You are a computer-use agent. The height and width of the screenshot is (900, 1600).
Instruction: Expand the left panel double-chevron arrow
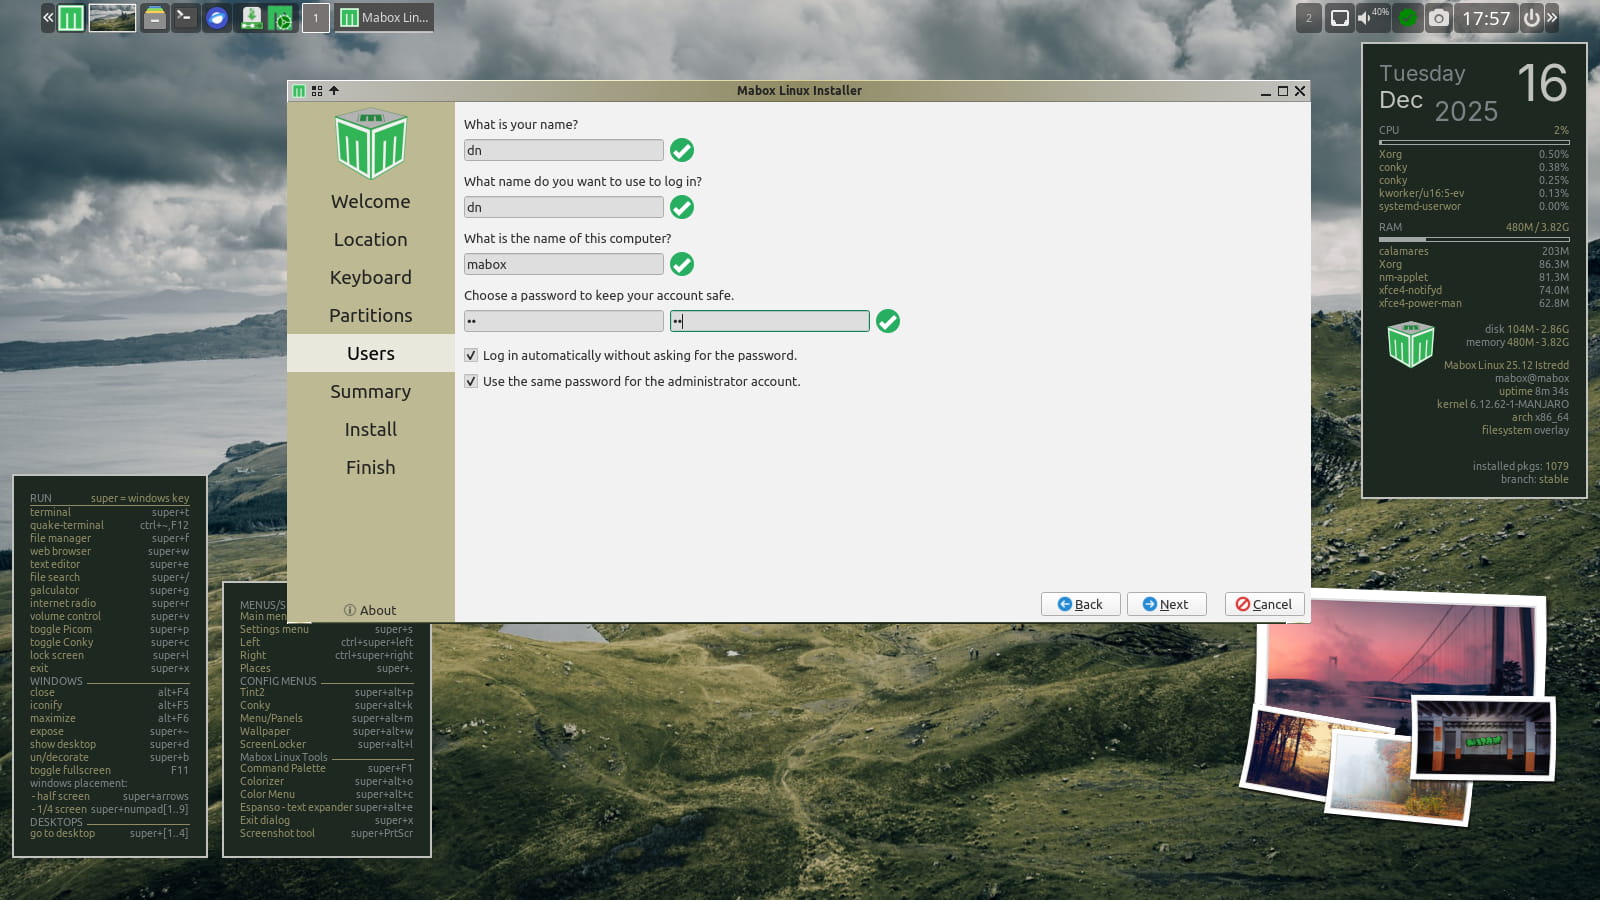[48, 18]
